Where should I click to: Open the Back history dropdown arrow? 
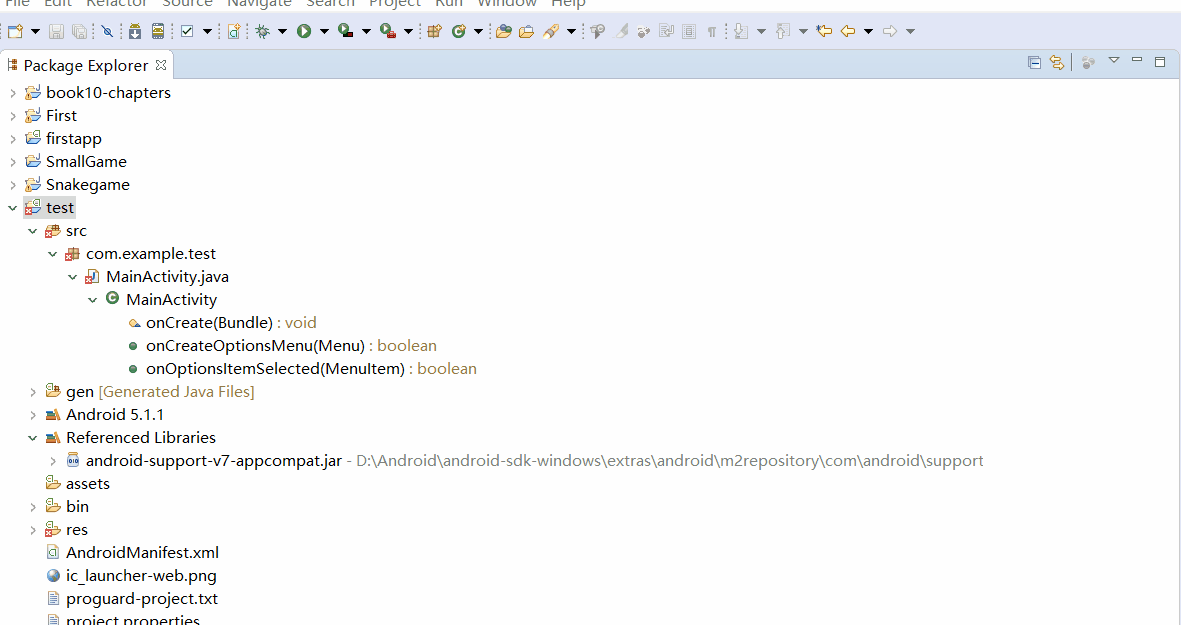868,32
